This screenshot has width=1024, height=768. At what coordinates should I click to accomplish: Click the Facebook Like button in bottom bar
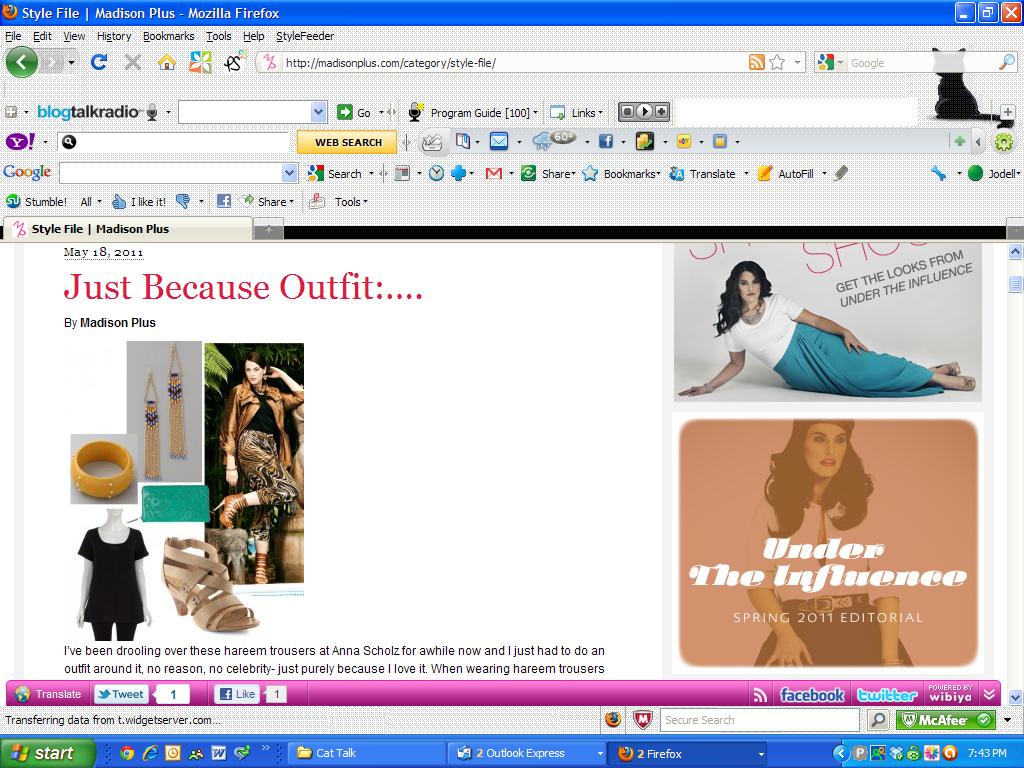click(x=237, y=694)
